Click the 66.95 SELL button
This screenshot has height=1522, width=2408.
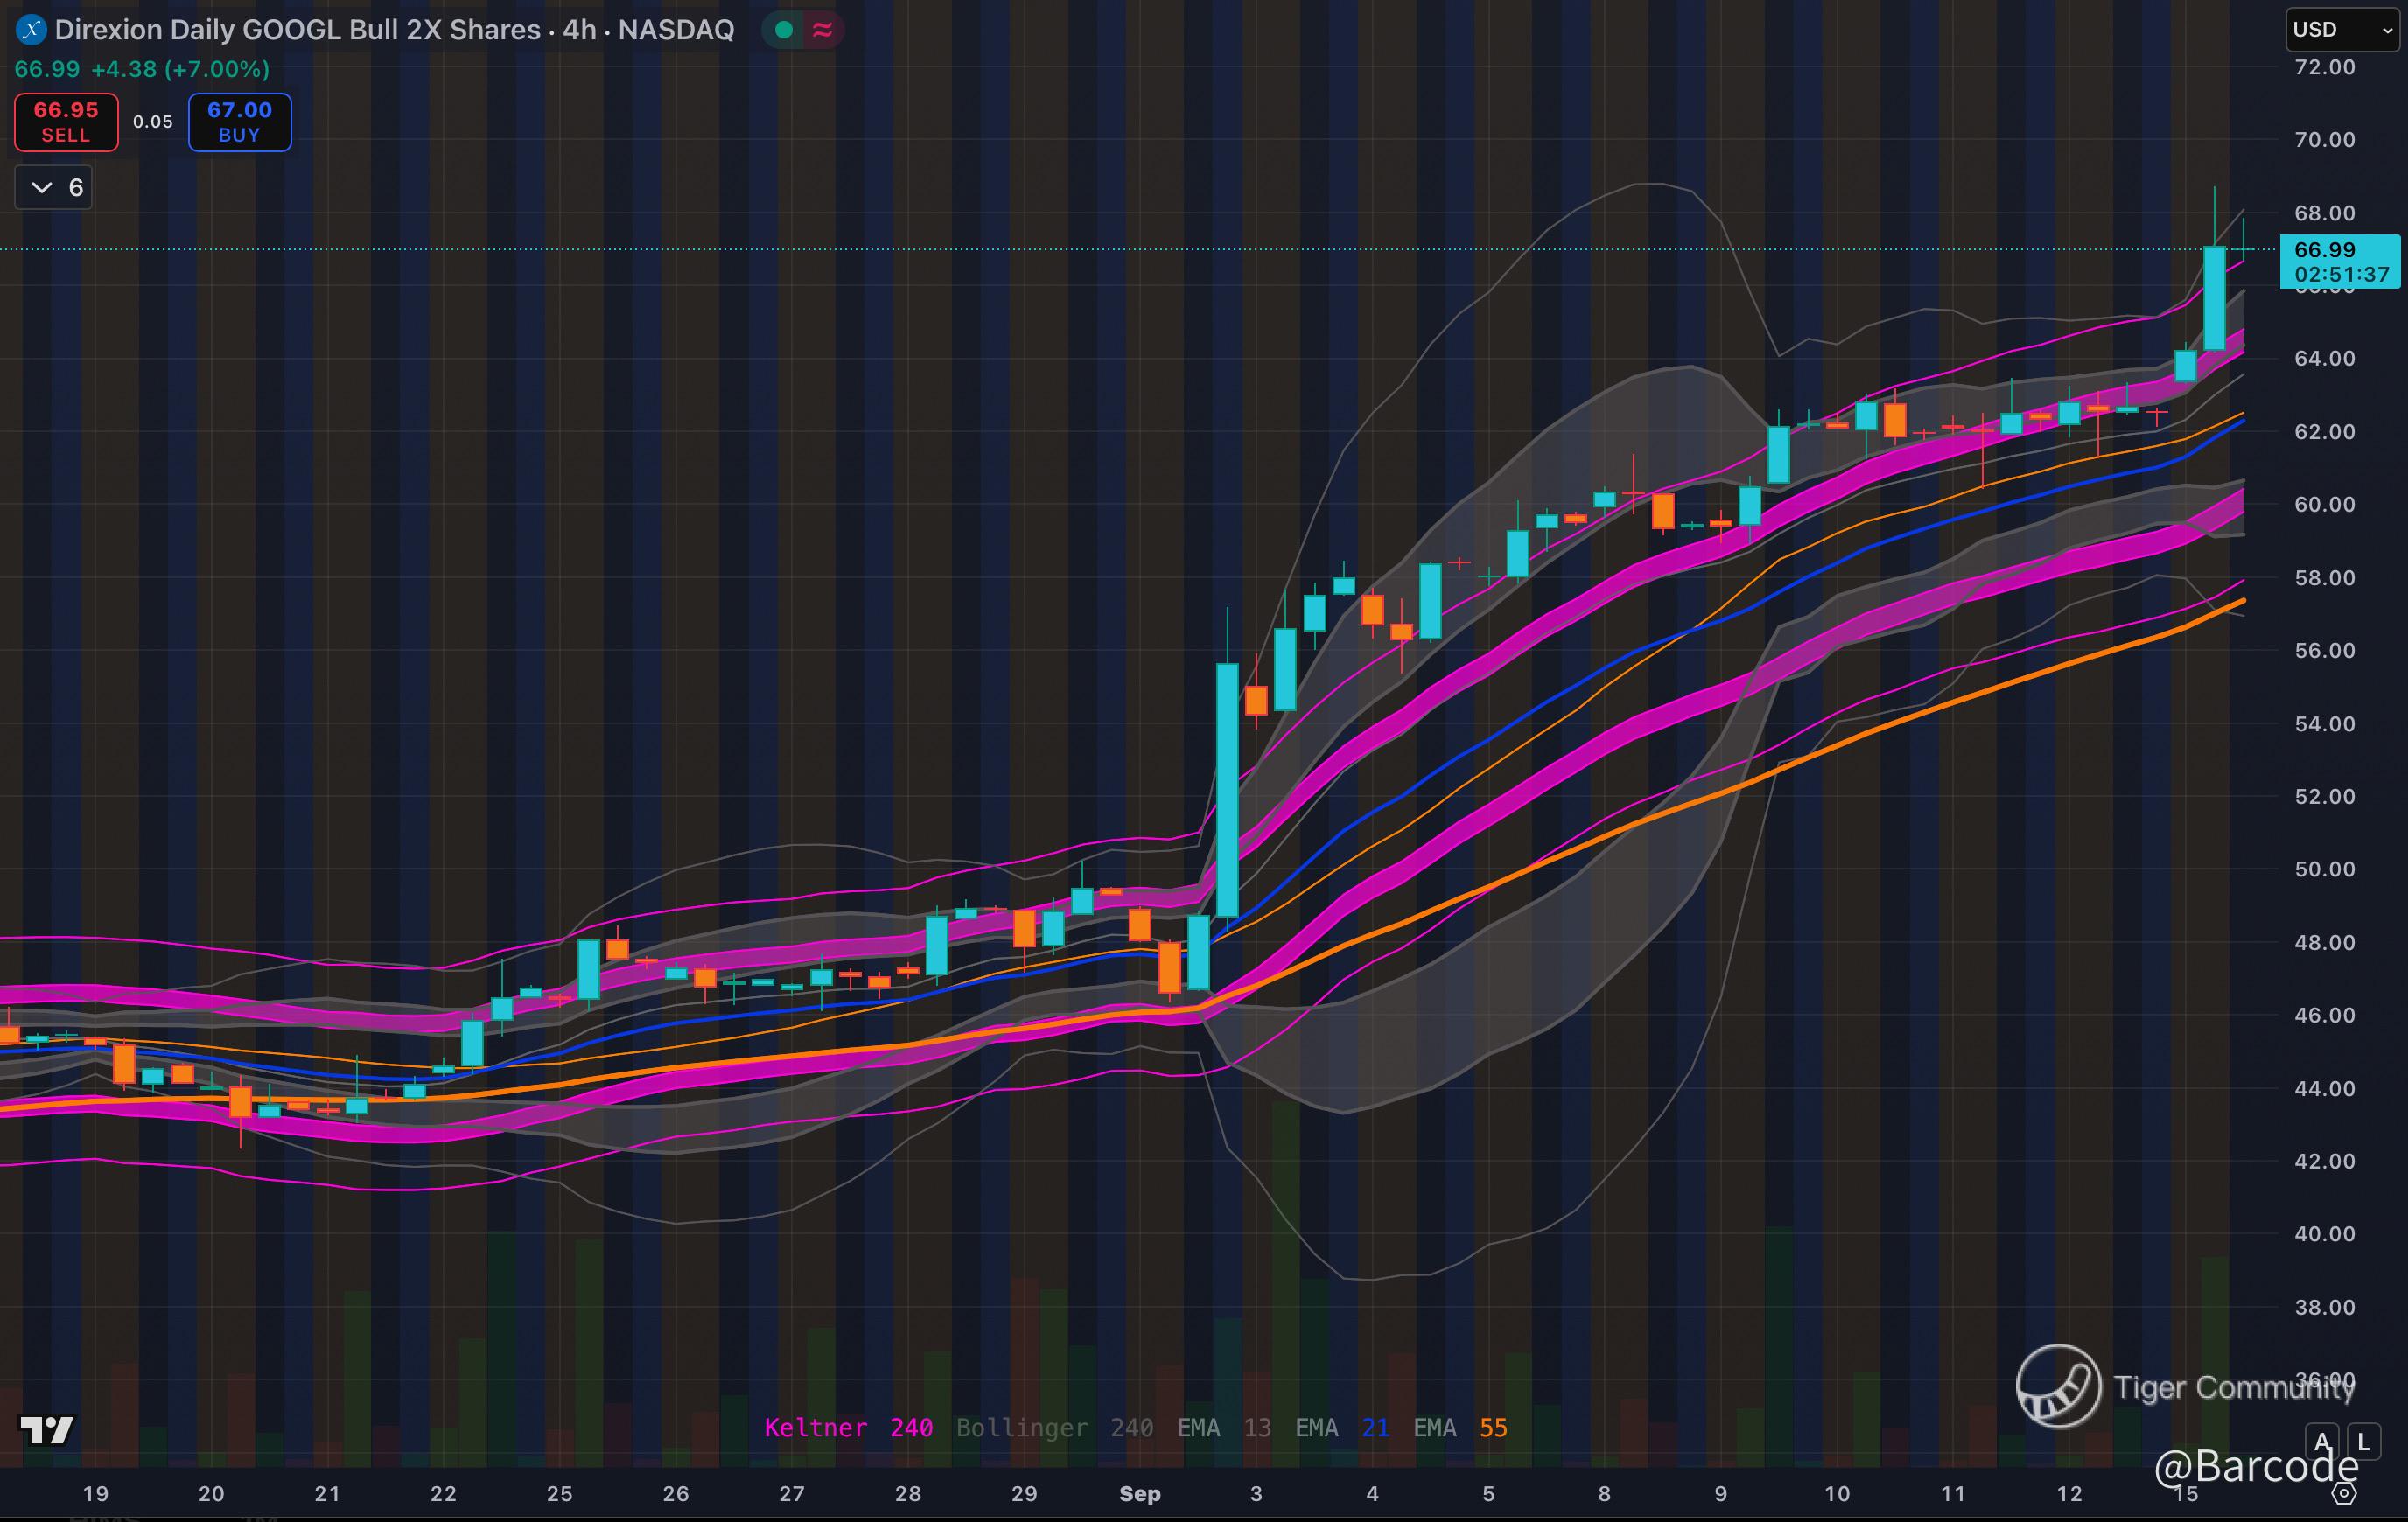click(x=66, y=122)
